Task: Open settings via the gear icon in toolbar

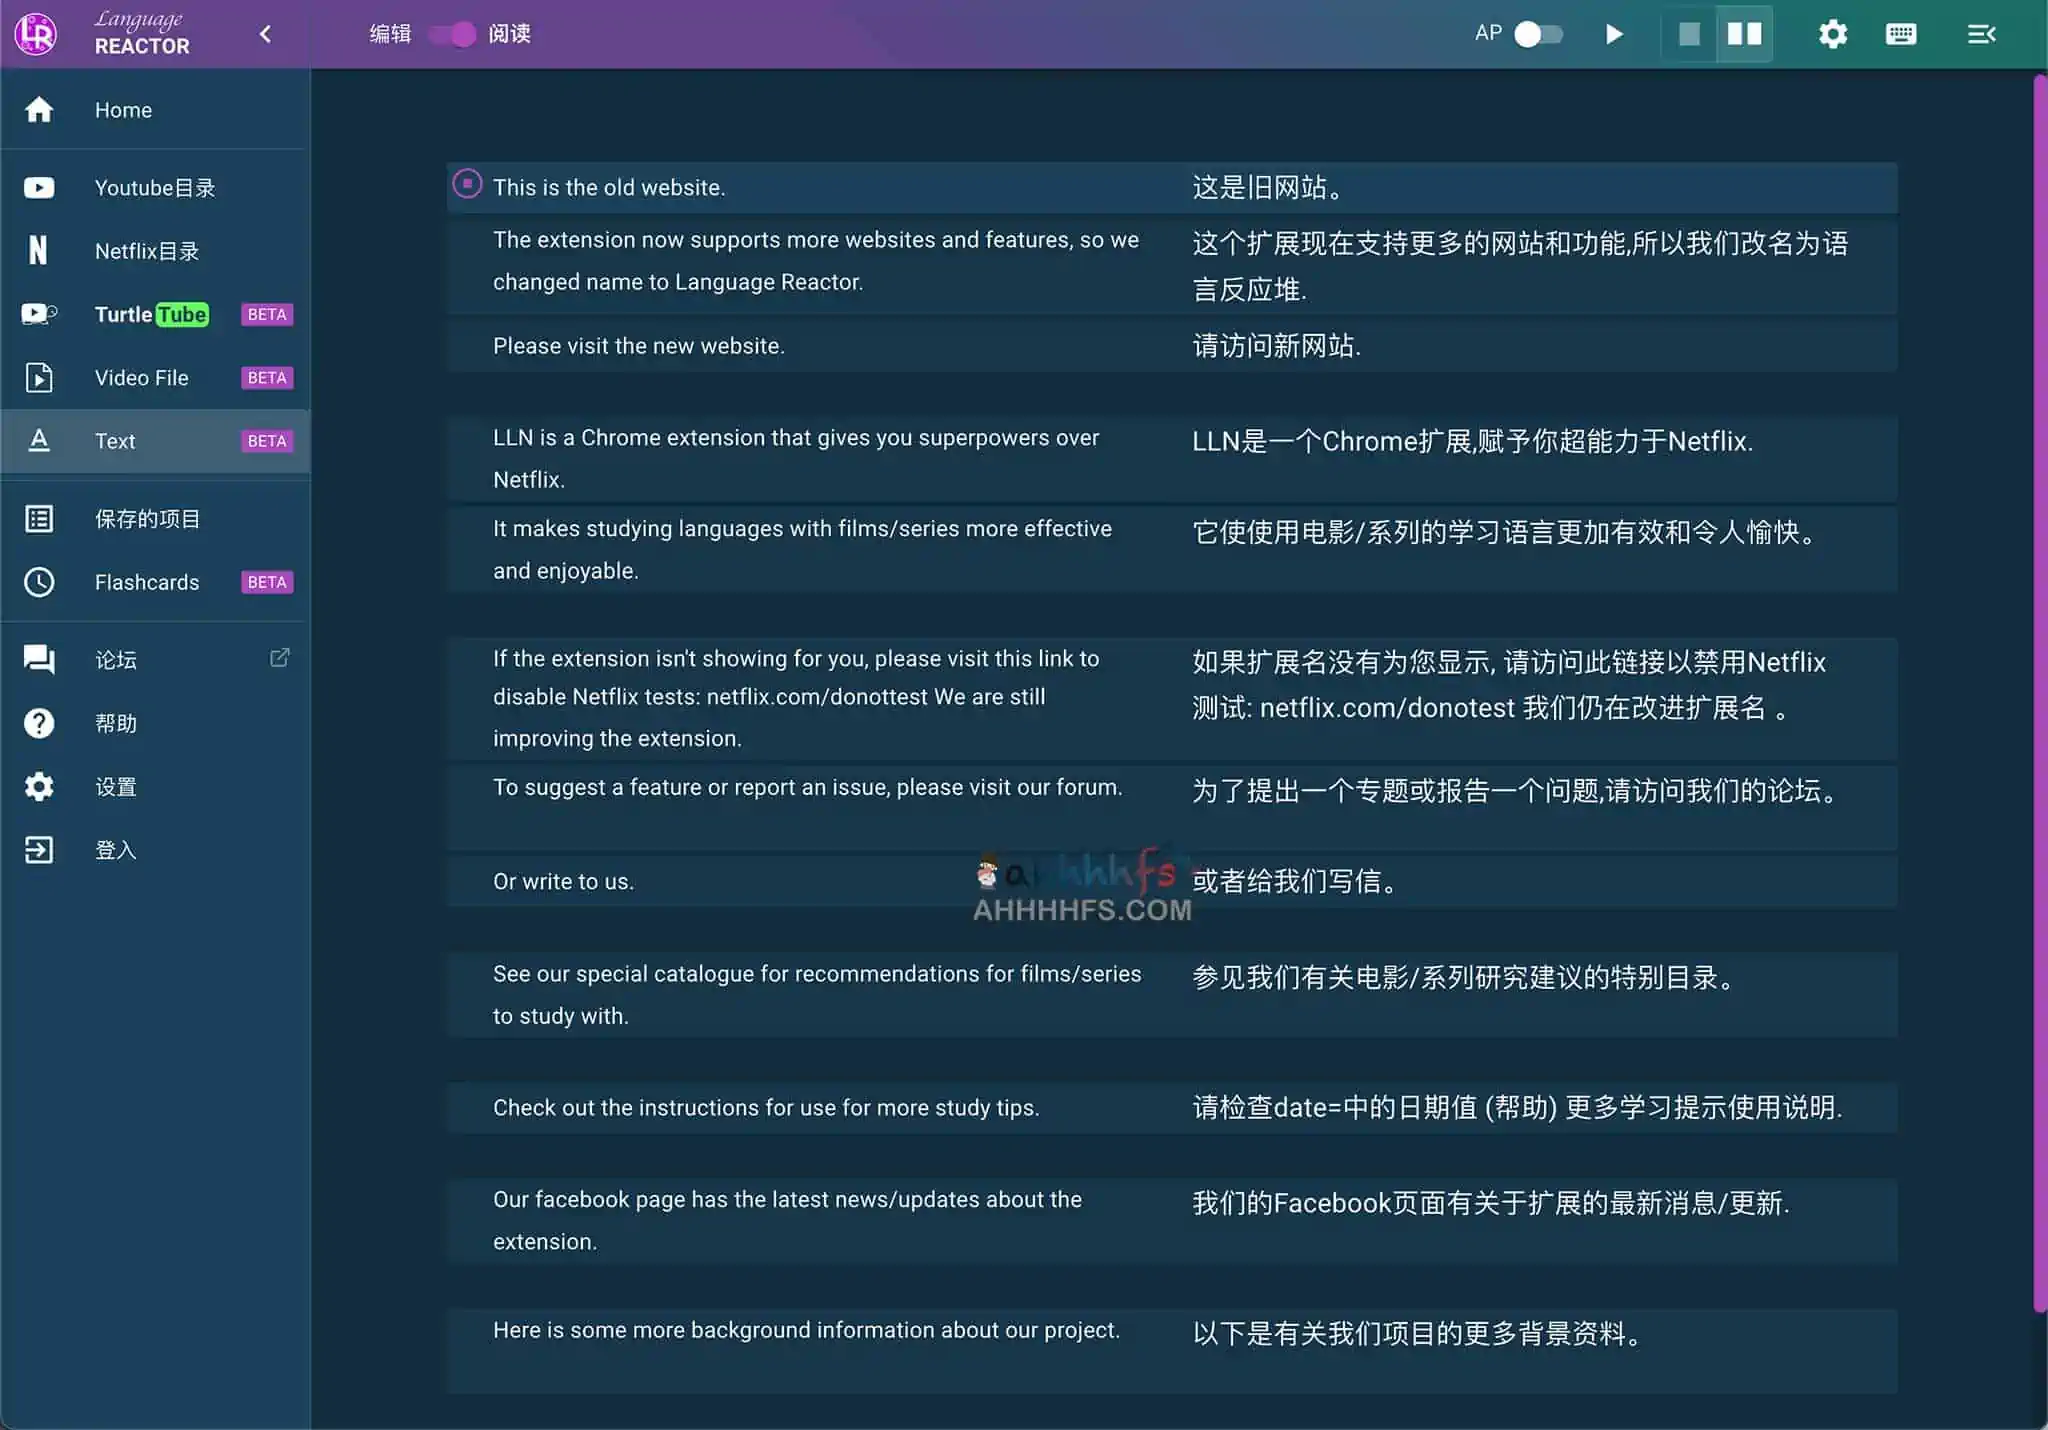Action: 1832,33
